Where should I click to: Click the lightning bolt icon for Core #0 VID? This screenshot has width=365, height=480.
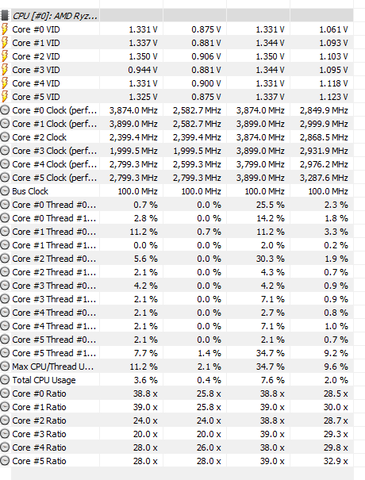coord(5,29)
